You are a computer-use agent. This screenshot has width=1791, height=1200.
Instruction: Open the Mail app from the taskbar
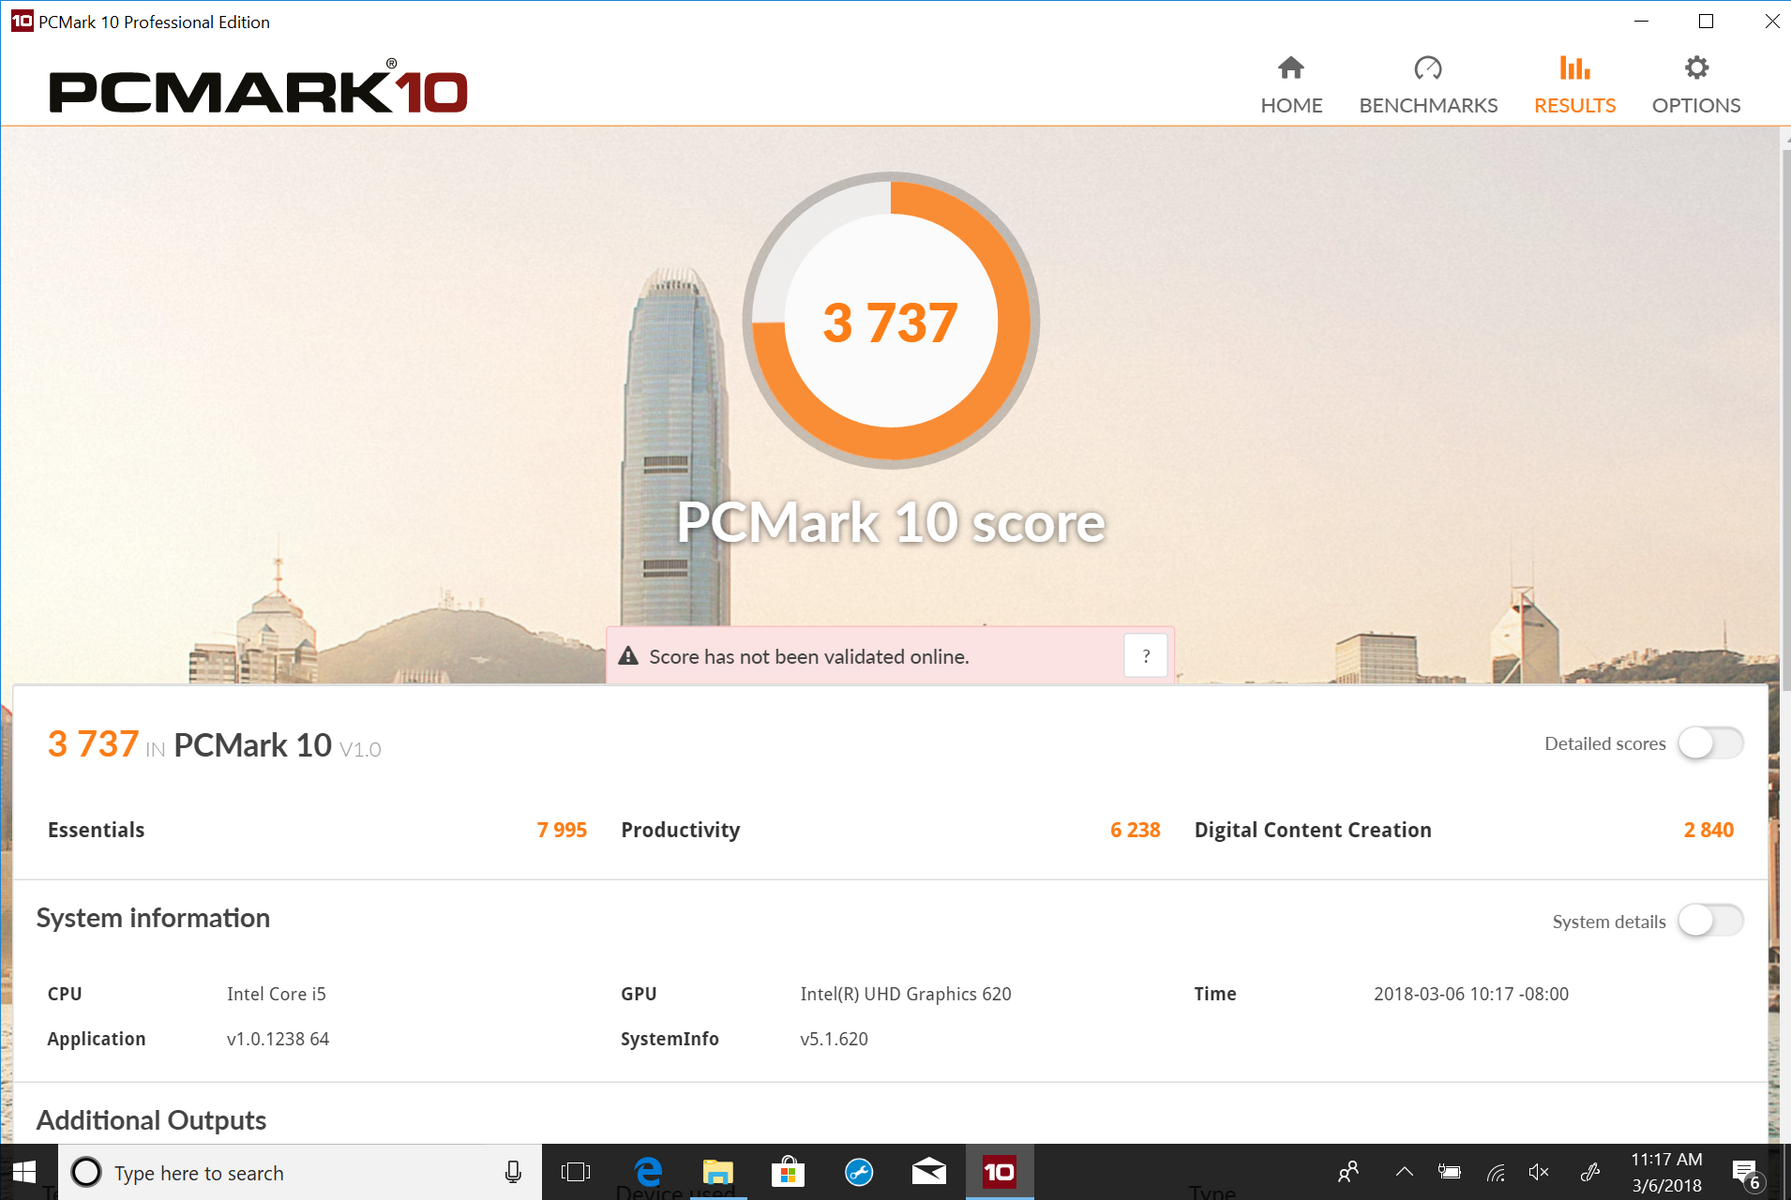point(929,1172)
